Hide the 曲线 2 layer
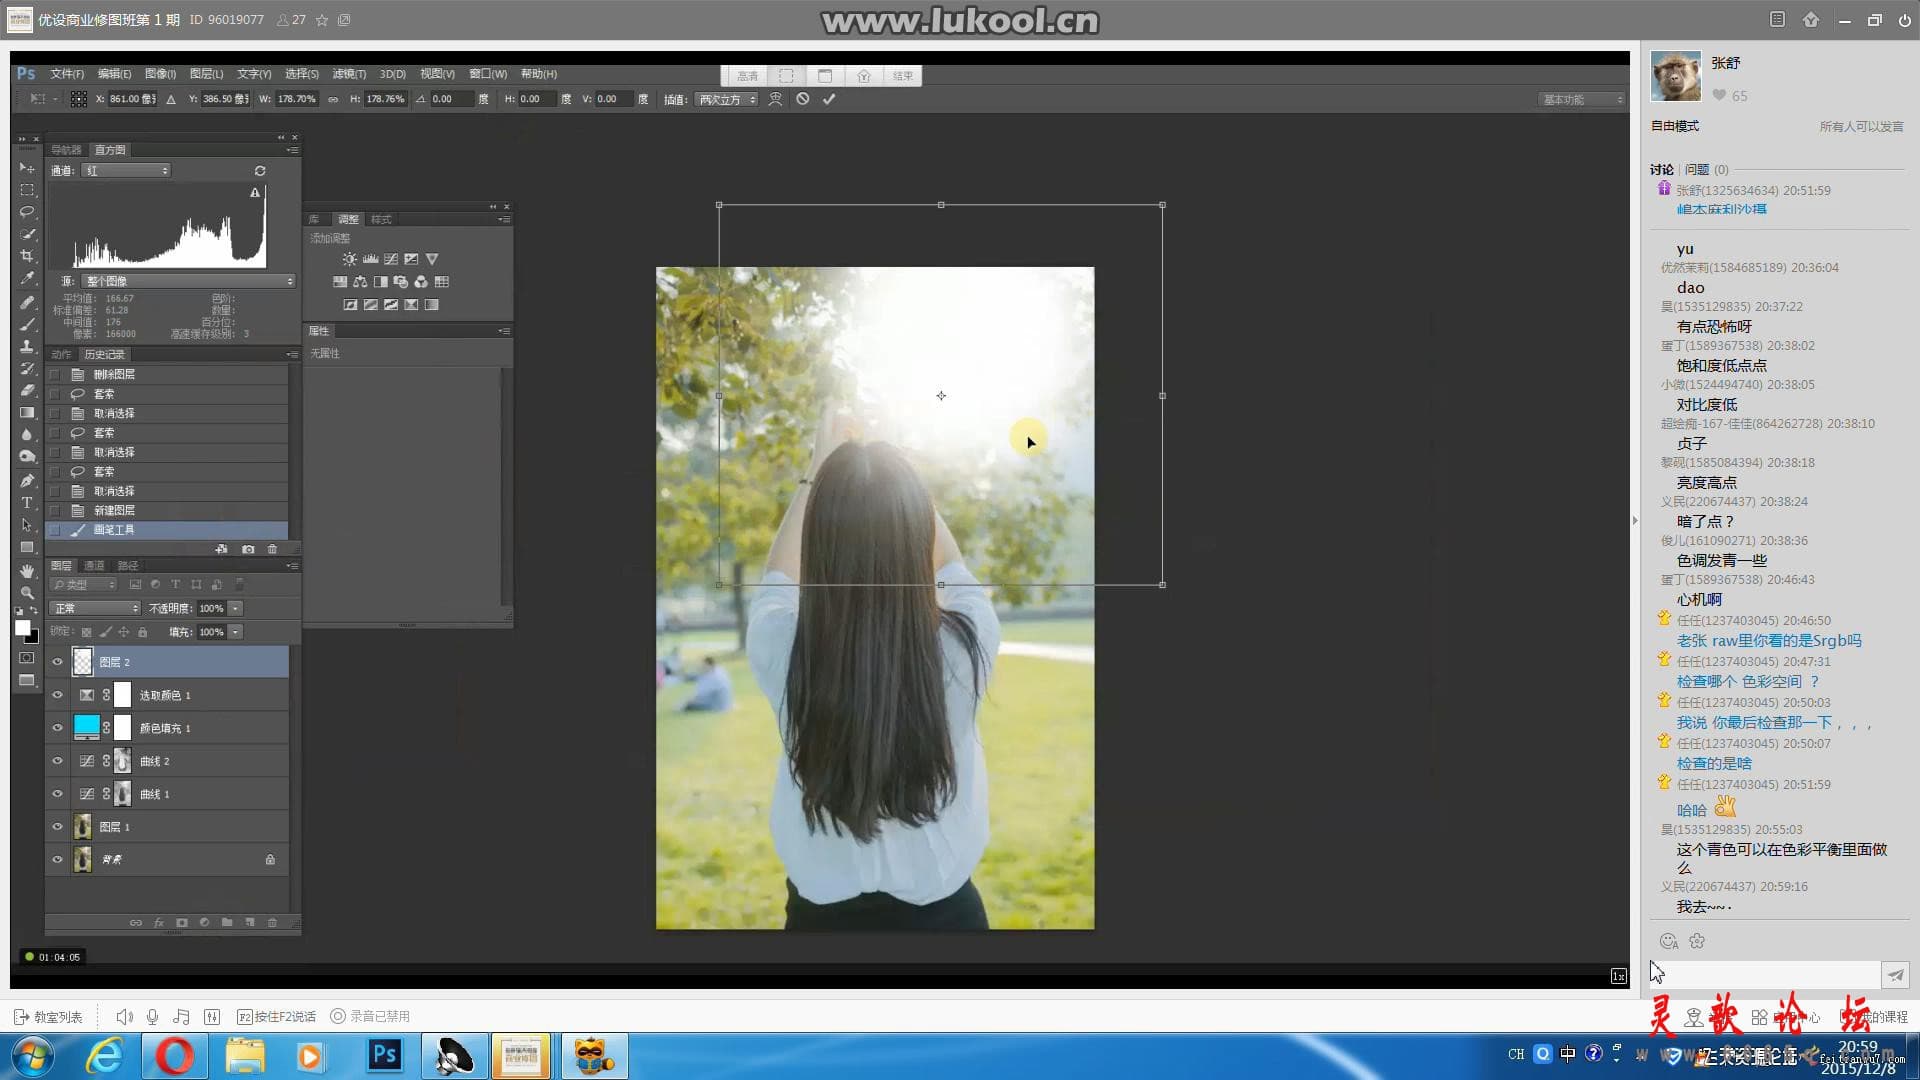 pos(57,761)
